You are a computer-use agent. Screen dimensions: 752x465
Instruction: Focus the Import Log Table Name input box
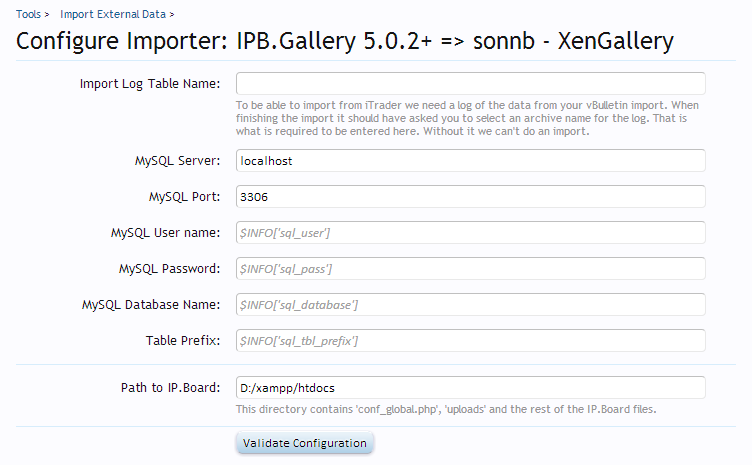point(470,84)
